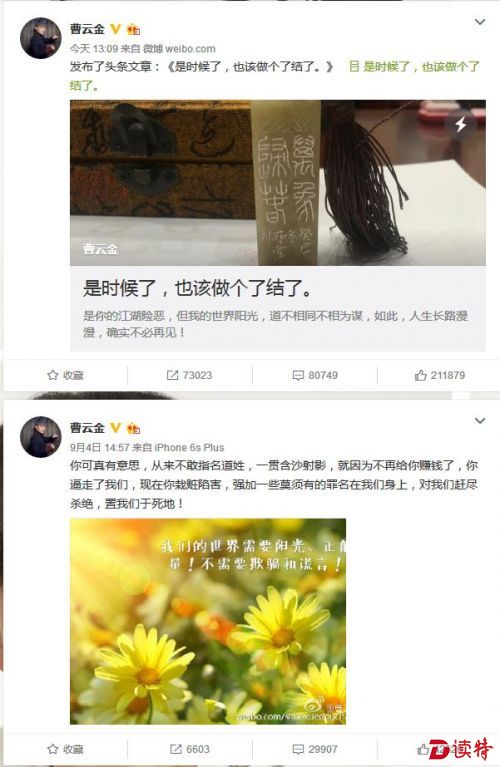Screen dimensions: 500x767
Task: Open comments on second post showing 29907
Action: (x=315, y=749)
